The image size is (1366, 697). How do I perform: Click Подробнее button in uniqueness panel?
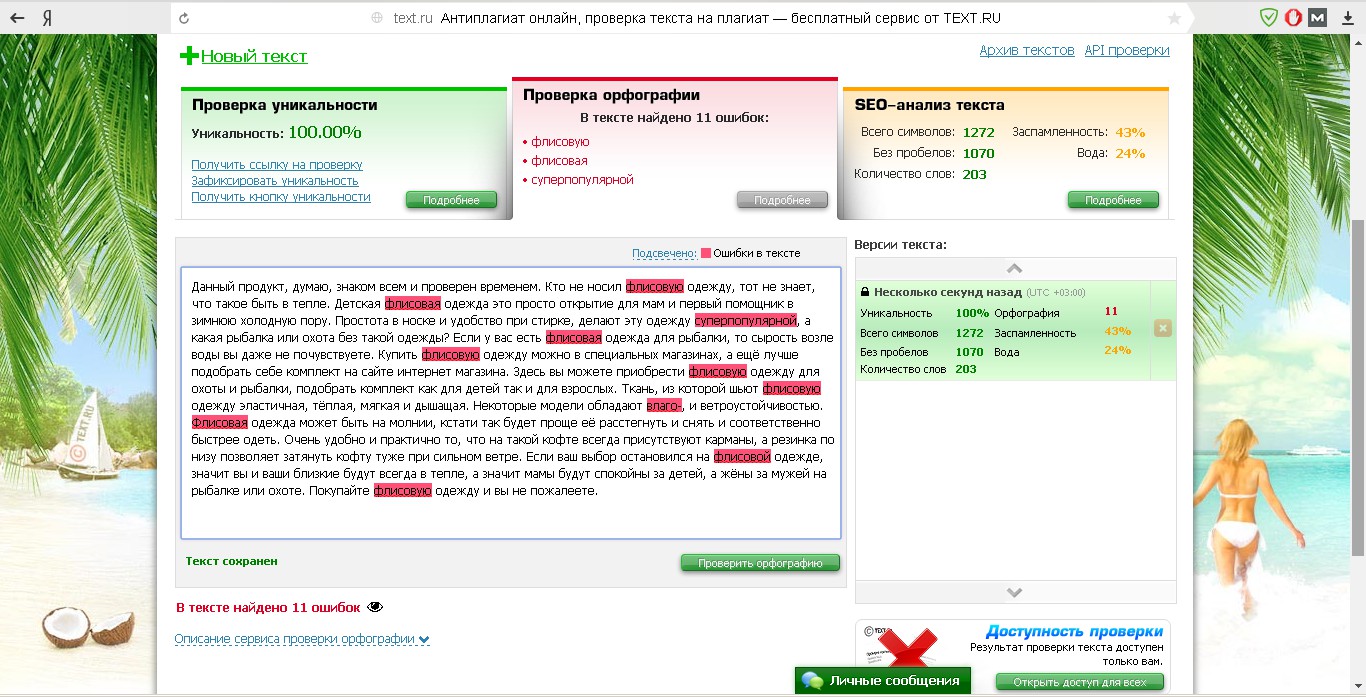(x=451, y=200)
